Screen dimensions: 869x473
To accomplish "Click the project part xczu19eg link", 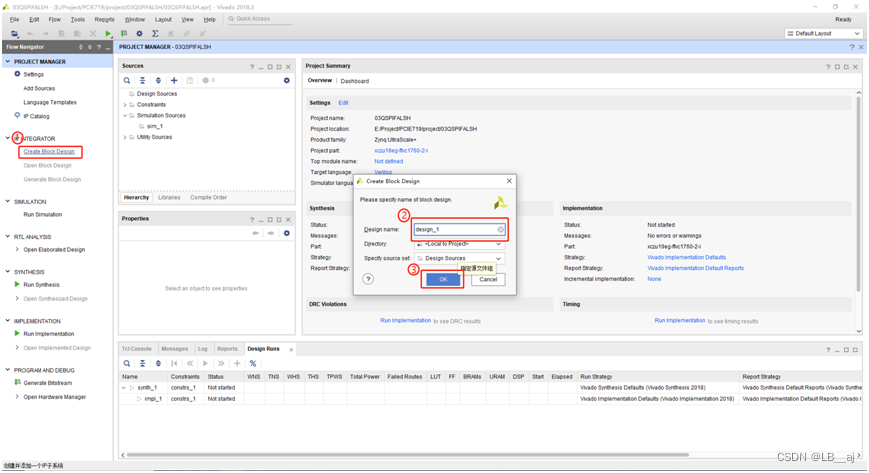I will (401, 150).
